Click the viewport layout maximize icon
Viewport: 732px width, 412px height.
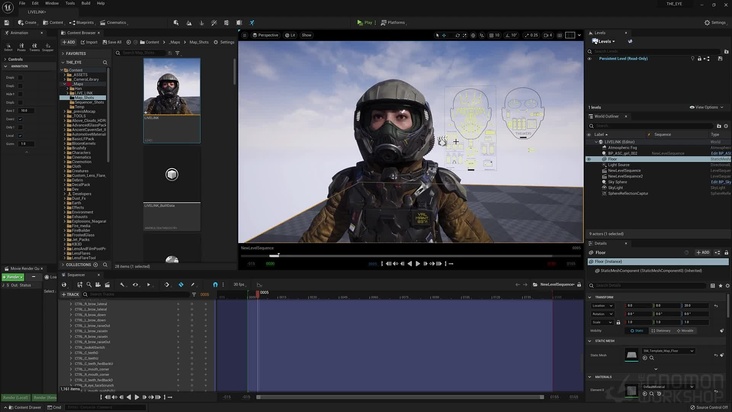[570, 35]
